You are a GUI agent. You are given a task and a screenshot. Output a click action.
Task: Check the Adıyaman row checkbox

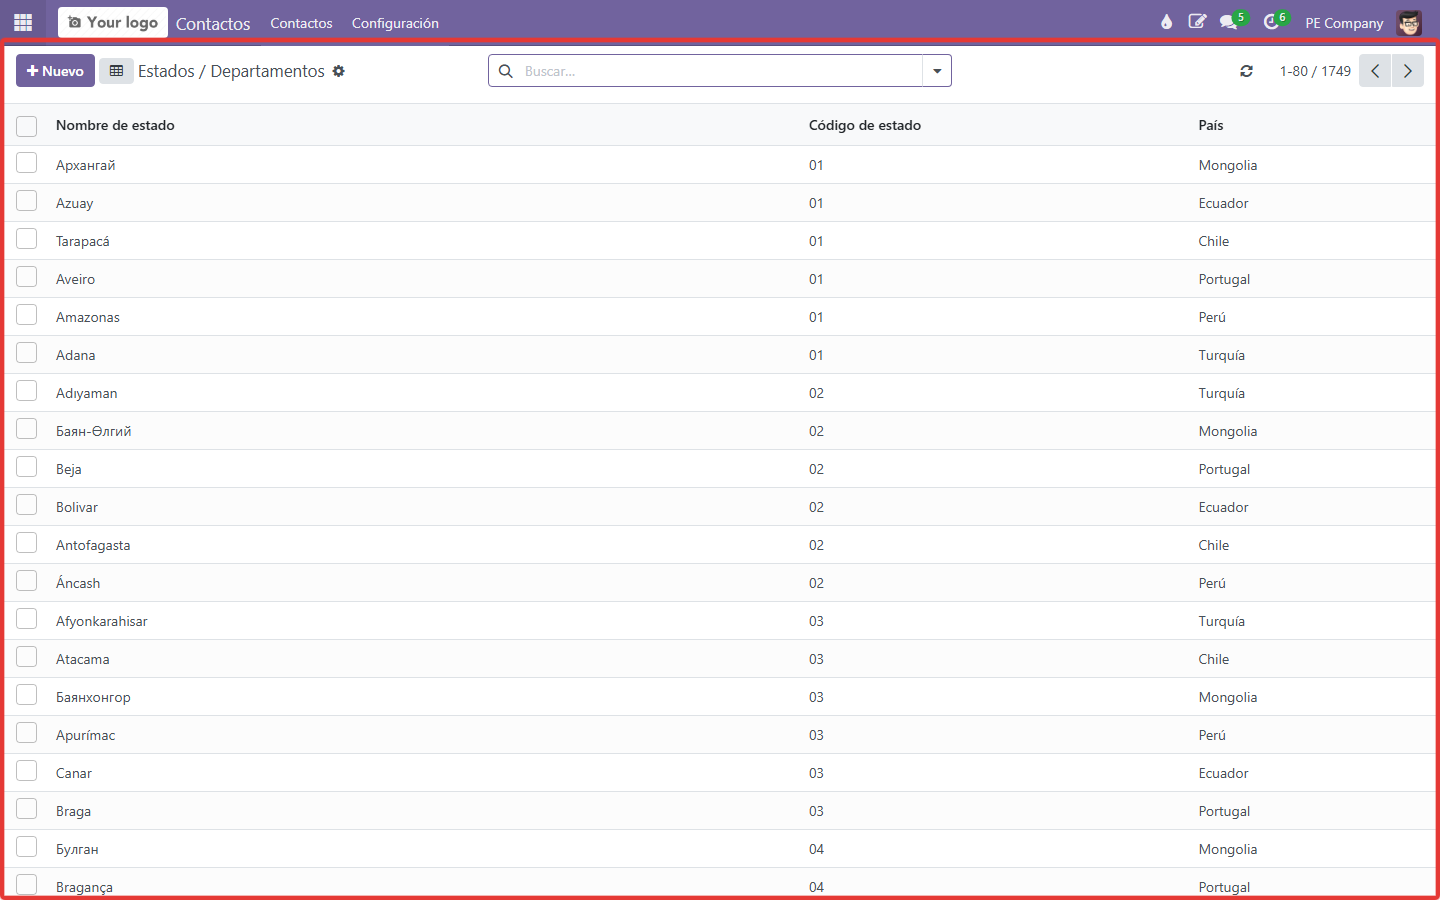[27, 391]
